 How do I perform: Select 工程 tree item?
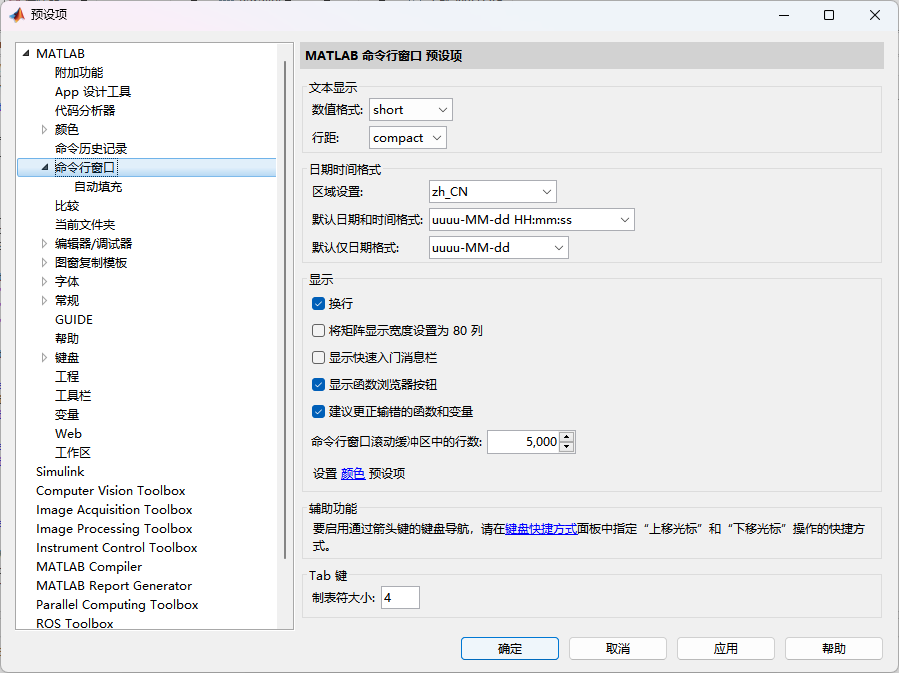67,377
